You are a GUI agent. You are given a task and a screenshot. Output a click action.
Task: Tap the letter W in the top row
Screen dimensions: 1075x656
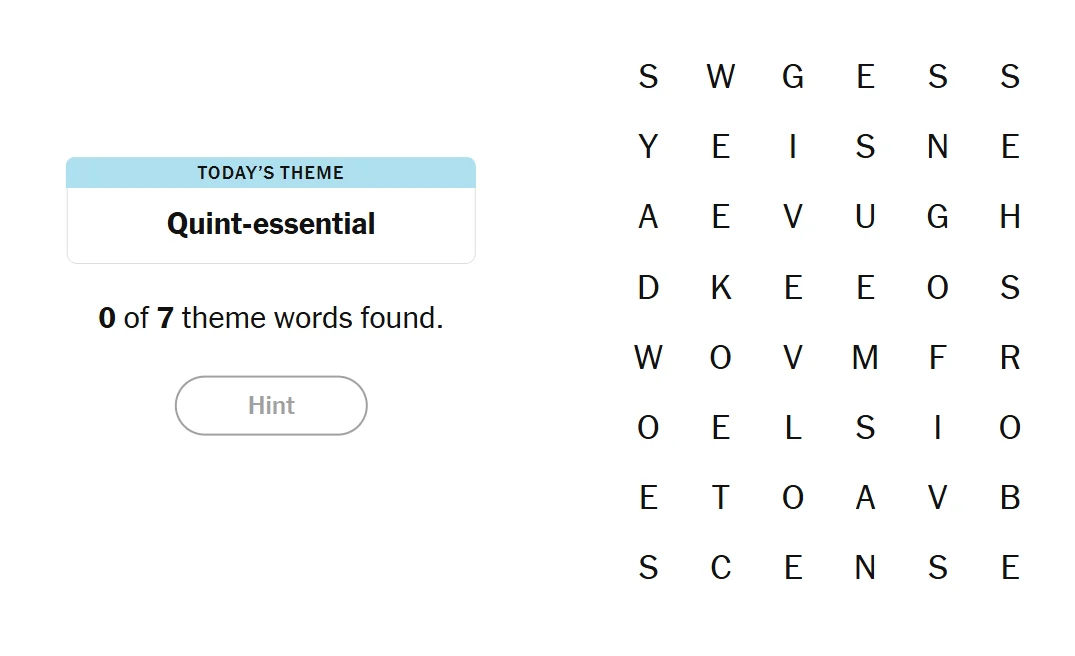(x=720, y=76)
